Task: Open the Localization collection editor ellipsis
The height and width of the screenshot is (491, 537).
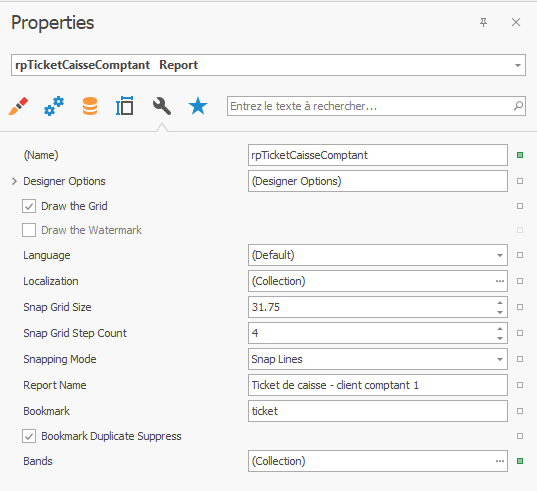Action: tap(500, 281)
